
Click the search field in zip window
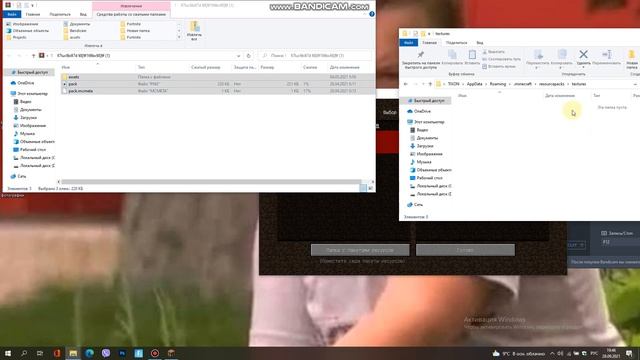click(315, 56)
